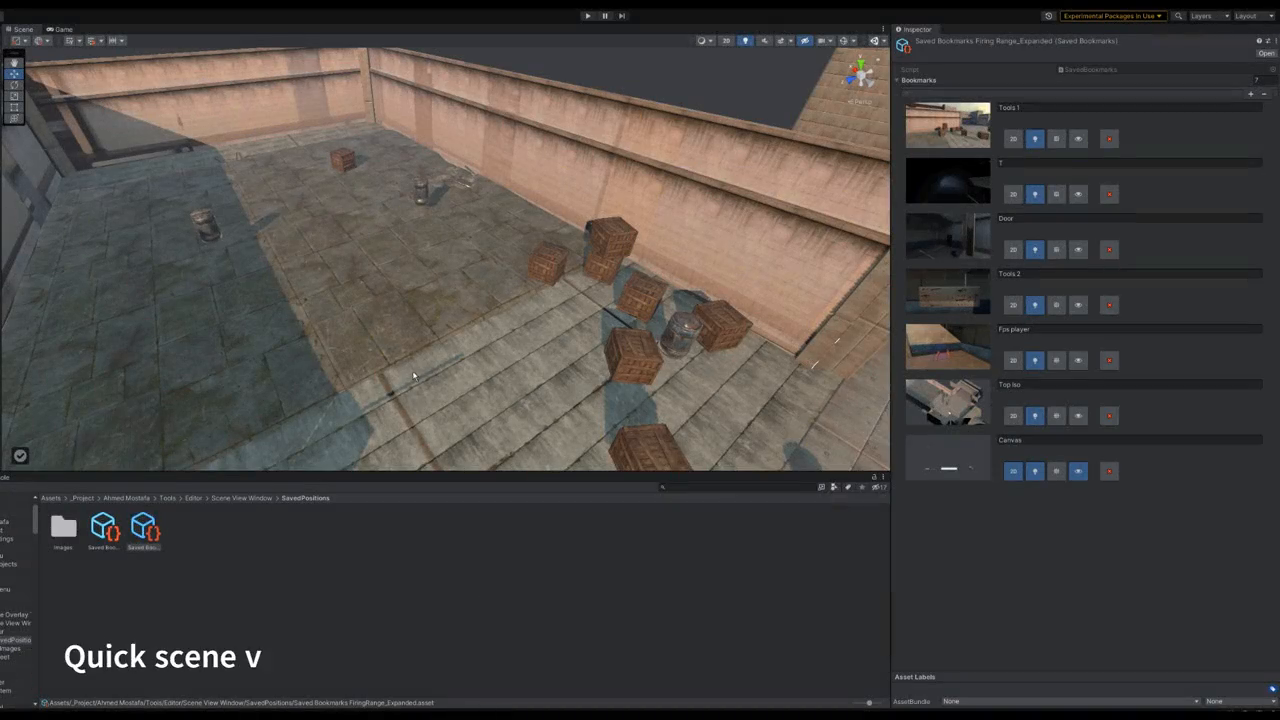Select the first Saved Bookmarks asset

(x=104, y=531)
